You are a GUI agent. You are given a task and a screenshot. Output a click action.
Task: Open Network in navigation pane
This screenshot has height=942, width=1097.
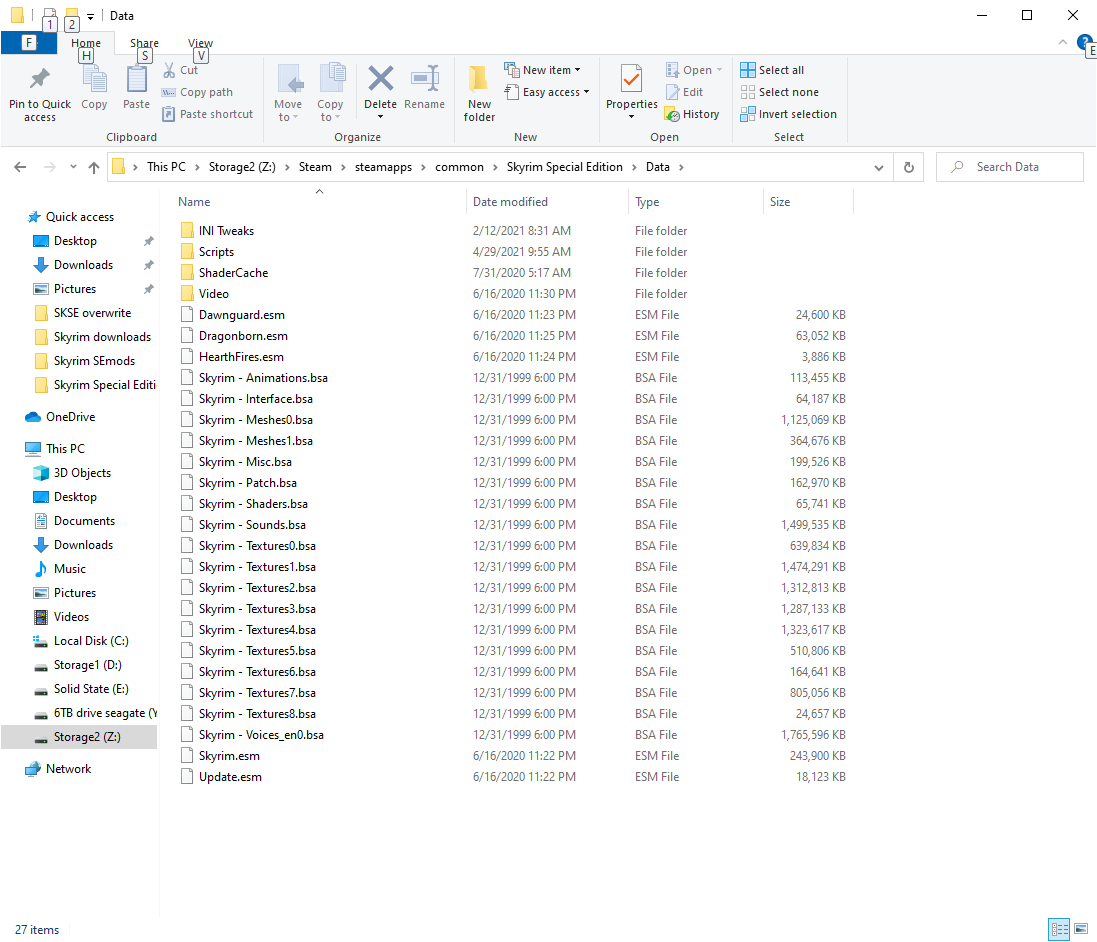pos(58,769)
